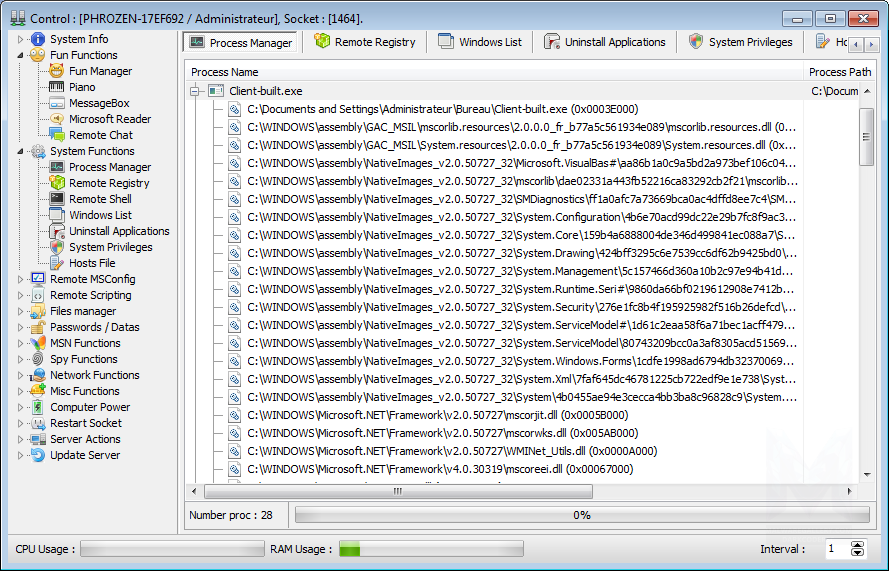Expand the Spy Functions tree node
The width and height of the screenshot is (889, 571).
tap(20, 359)
